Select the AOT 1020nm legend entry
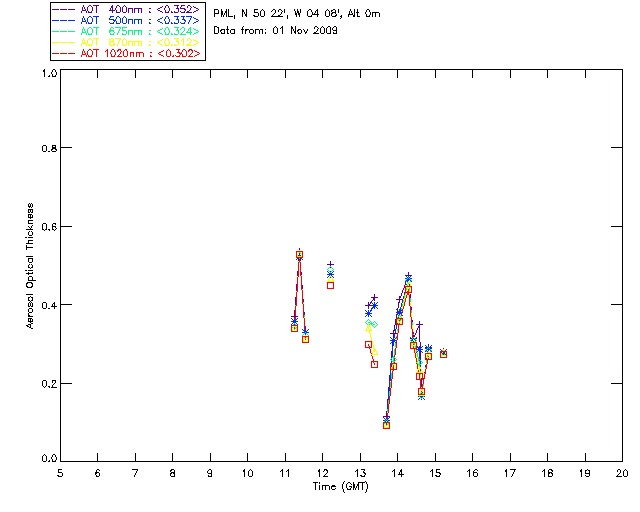Image resolution: width=640 pixels, height=512 pixels. (126, 53)
